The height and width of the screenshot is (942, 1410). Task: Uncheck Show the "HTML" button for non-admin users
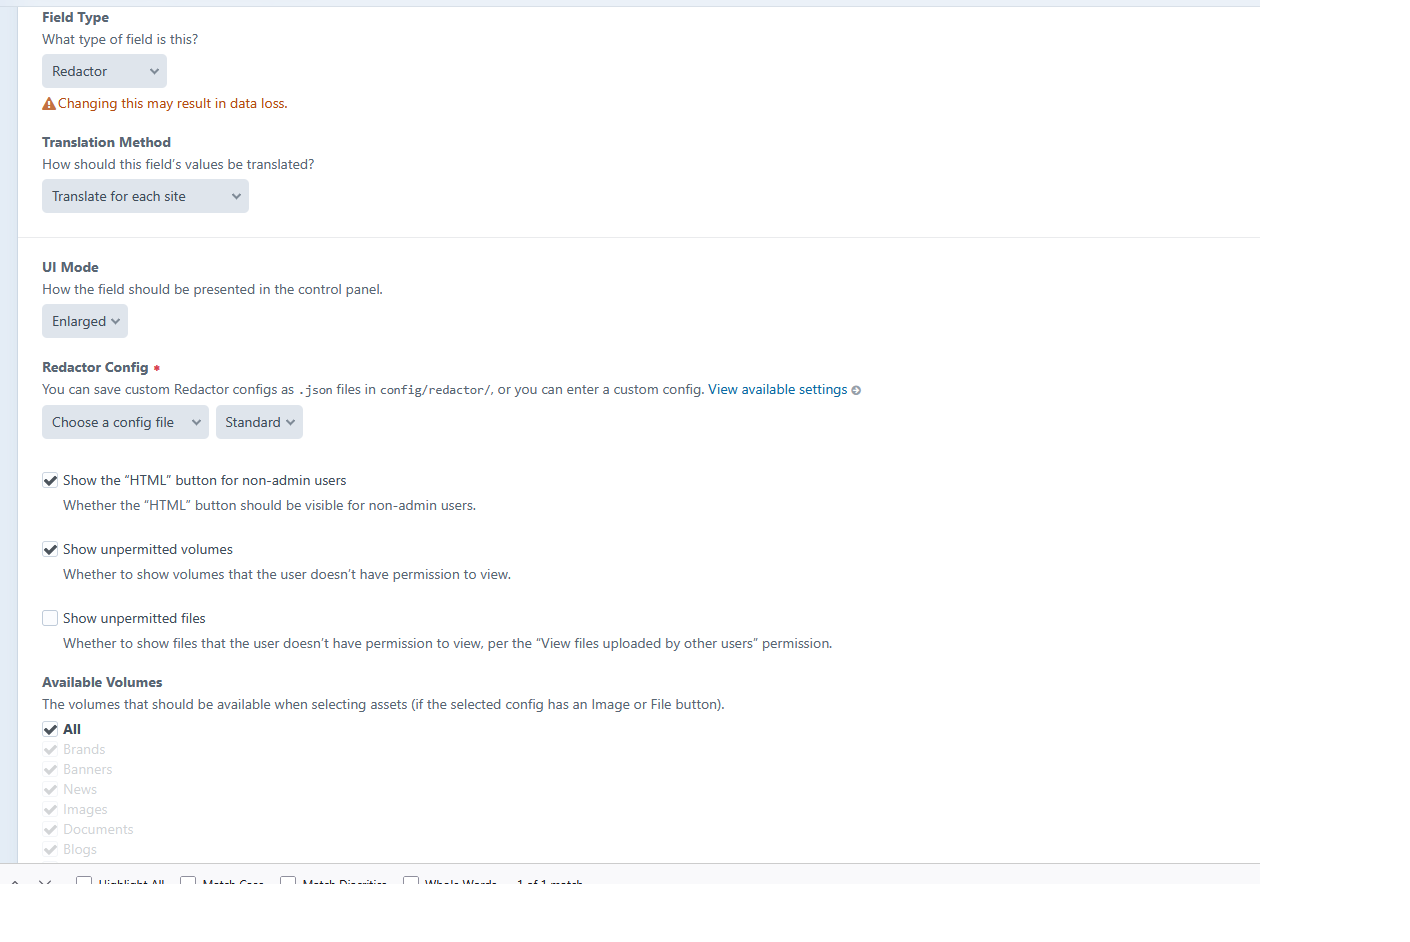(50, 481)
